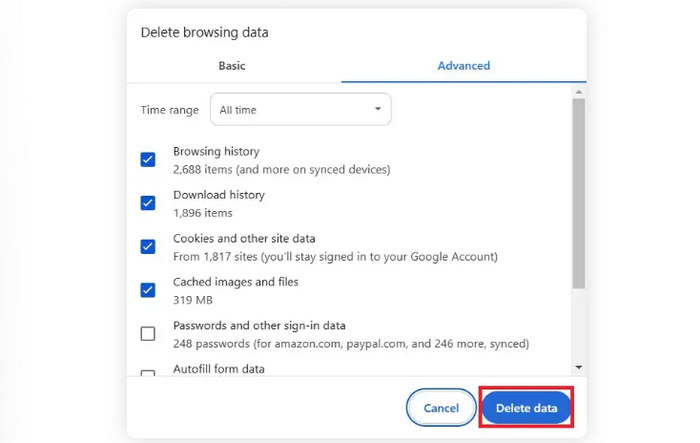Viewport: 700px width, 443px height.
Task: Click the "319 MB" cache size text
Action: (x=193, y=300)
